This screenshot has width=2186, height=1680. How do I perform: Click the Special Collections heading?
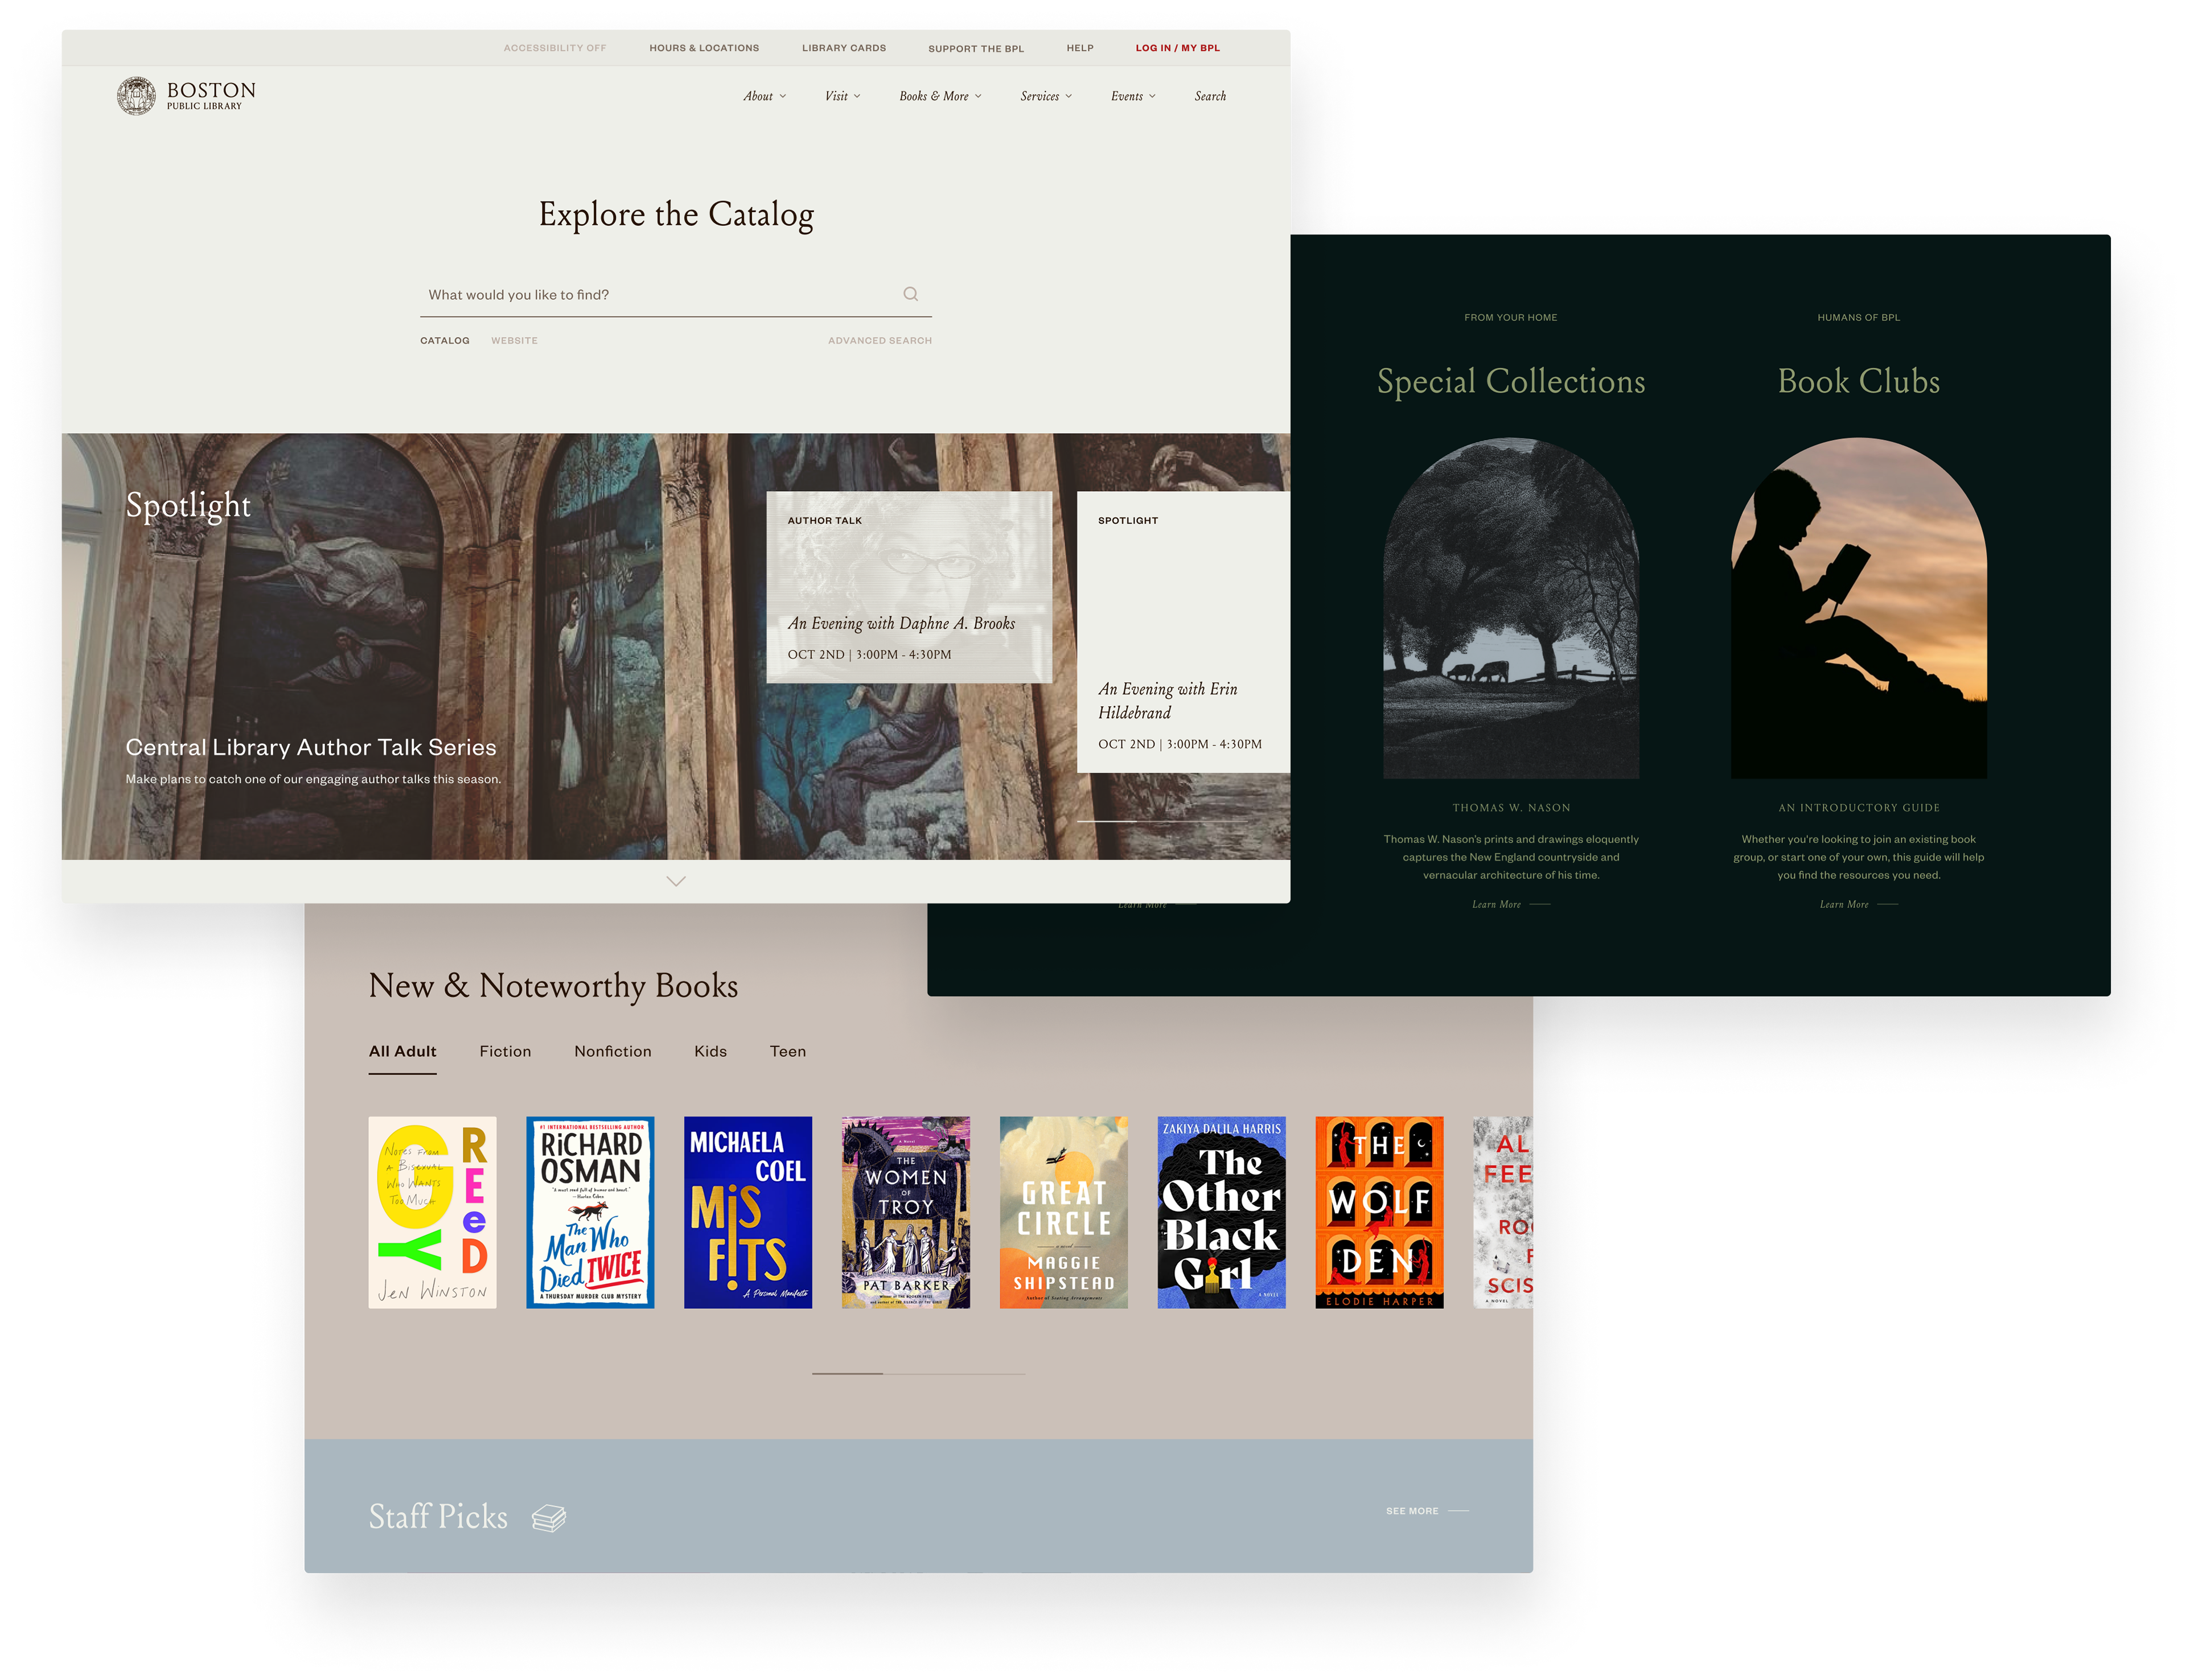pyautogui.click(x=1510, y=381)
